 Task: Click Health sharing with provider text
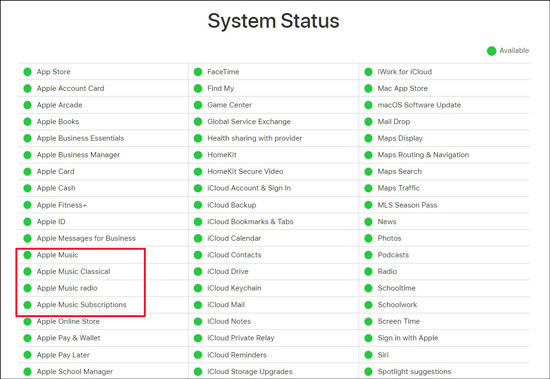255,138
